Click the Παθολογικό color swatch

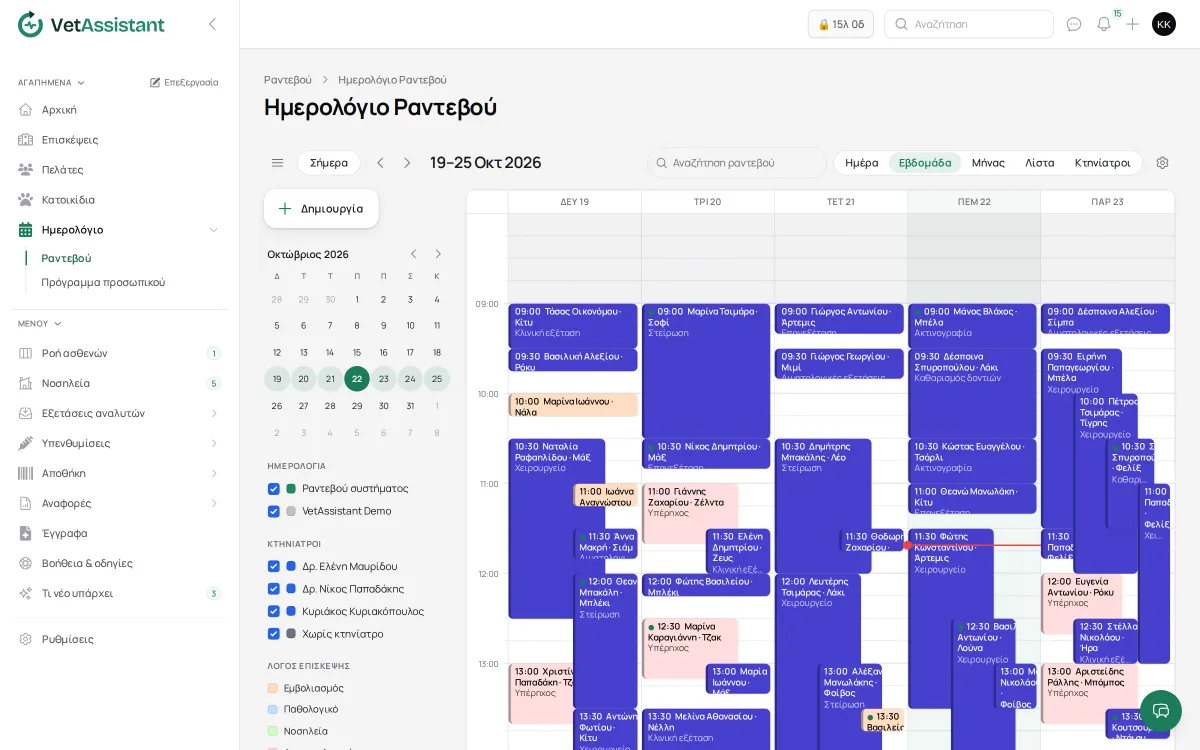point(273,709)
